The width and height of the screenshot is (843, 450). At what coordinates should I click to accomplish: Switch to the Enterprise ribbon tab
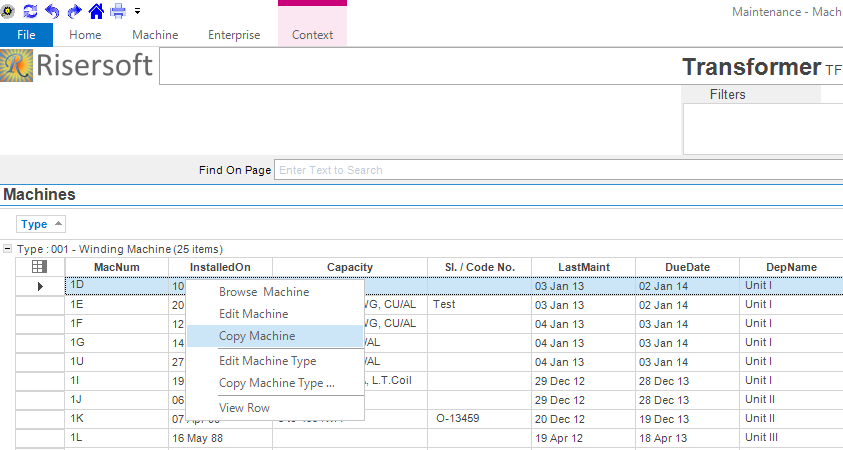coord(234,35)
